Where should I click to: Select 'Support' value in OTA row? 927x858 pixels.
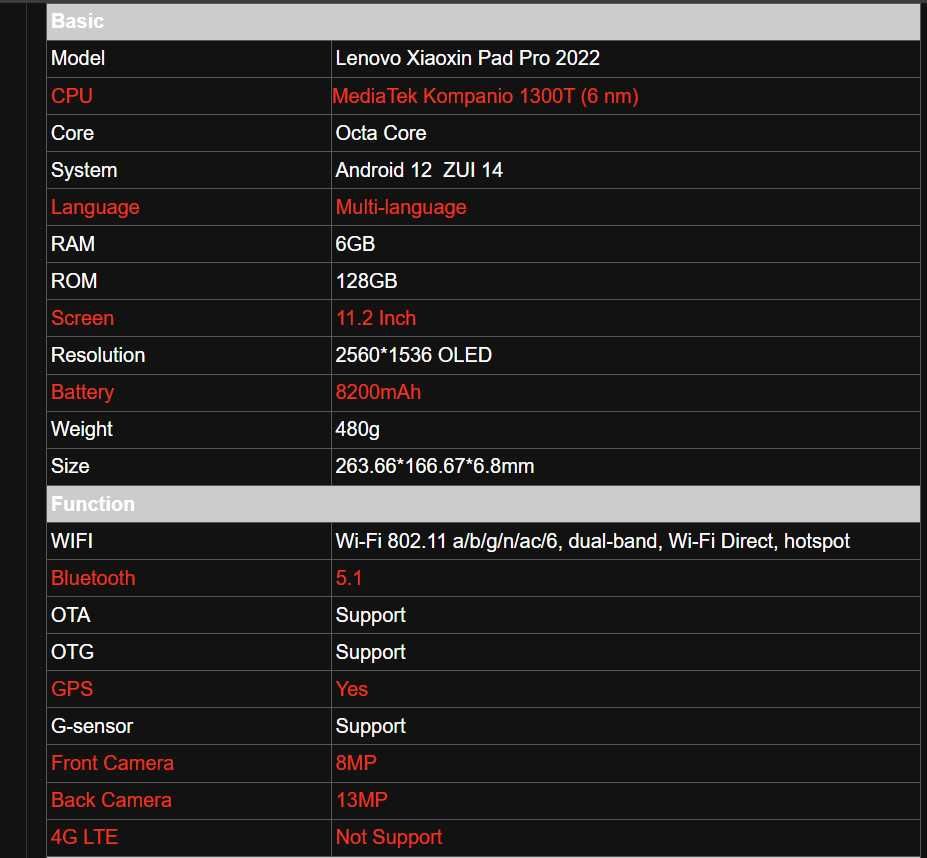[370, 616]
